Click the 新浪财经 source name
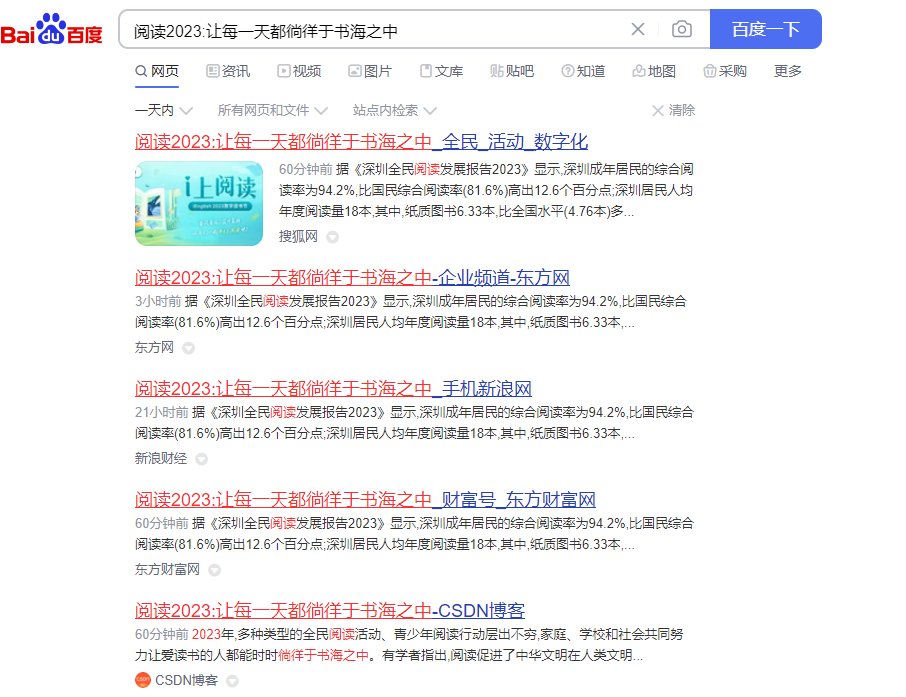 click(161, 458)
